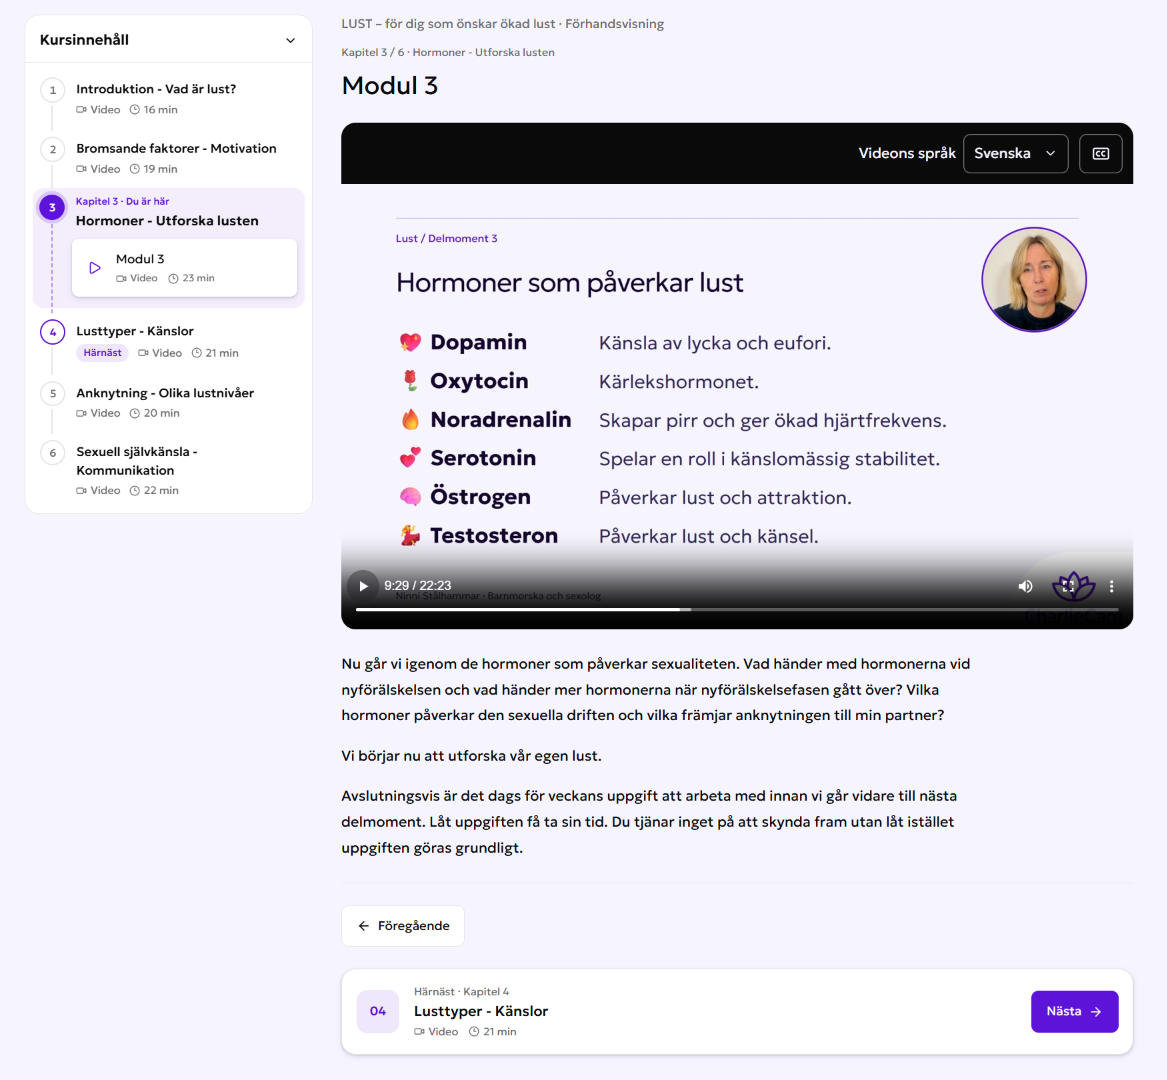Click the Östrogen brain icon in slide
This screenshot has height=1080, width=1167.
(x=410, y=496)
